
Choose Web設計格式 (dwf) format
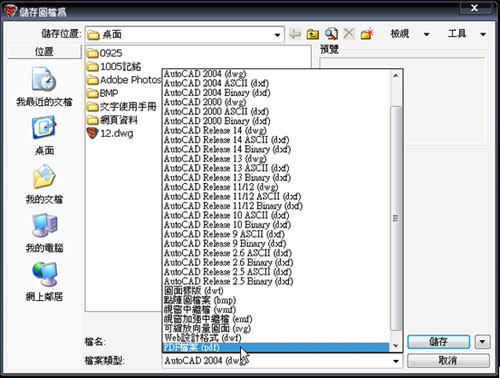pyautogui.click(x=276, y=338)
